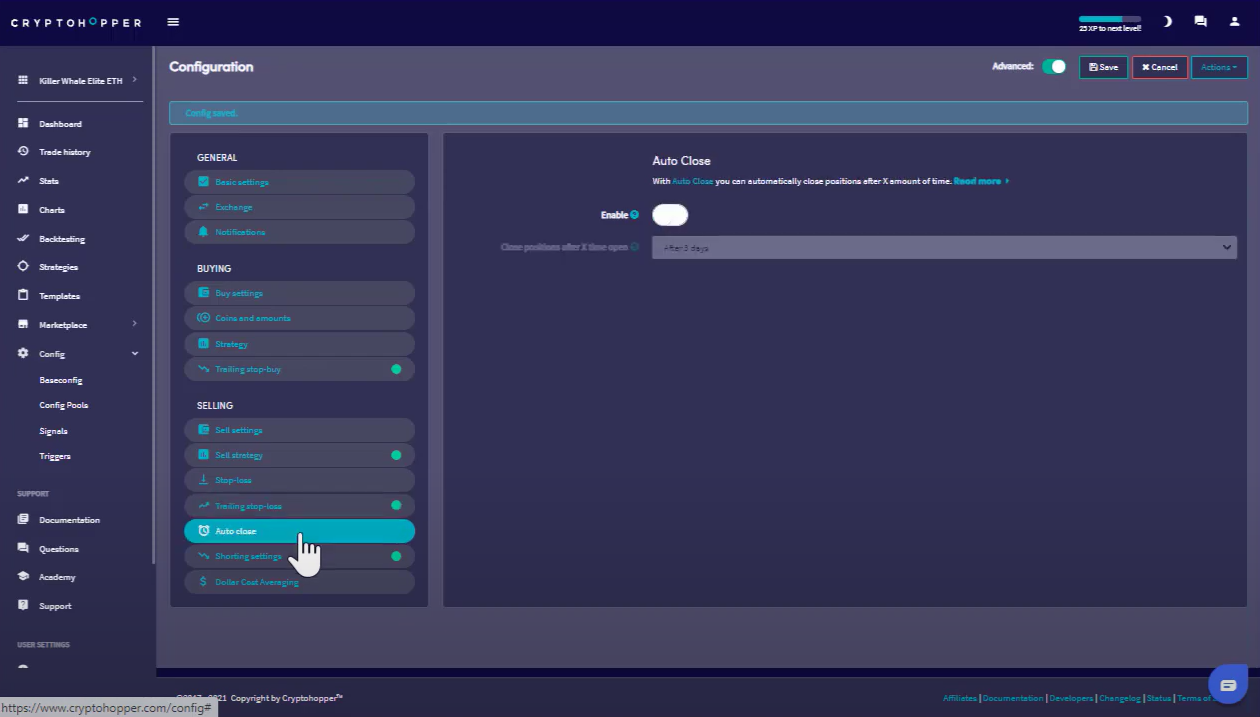Toggle the Advanced mode switch

pos(1054,67)
